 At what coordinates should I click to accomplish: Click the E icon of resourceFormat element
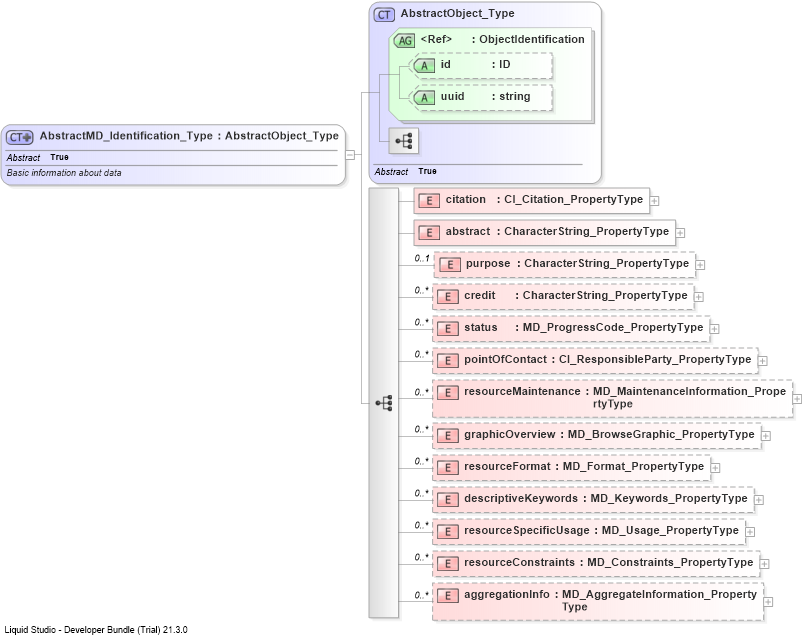[x=448, y=468]
